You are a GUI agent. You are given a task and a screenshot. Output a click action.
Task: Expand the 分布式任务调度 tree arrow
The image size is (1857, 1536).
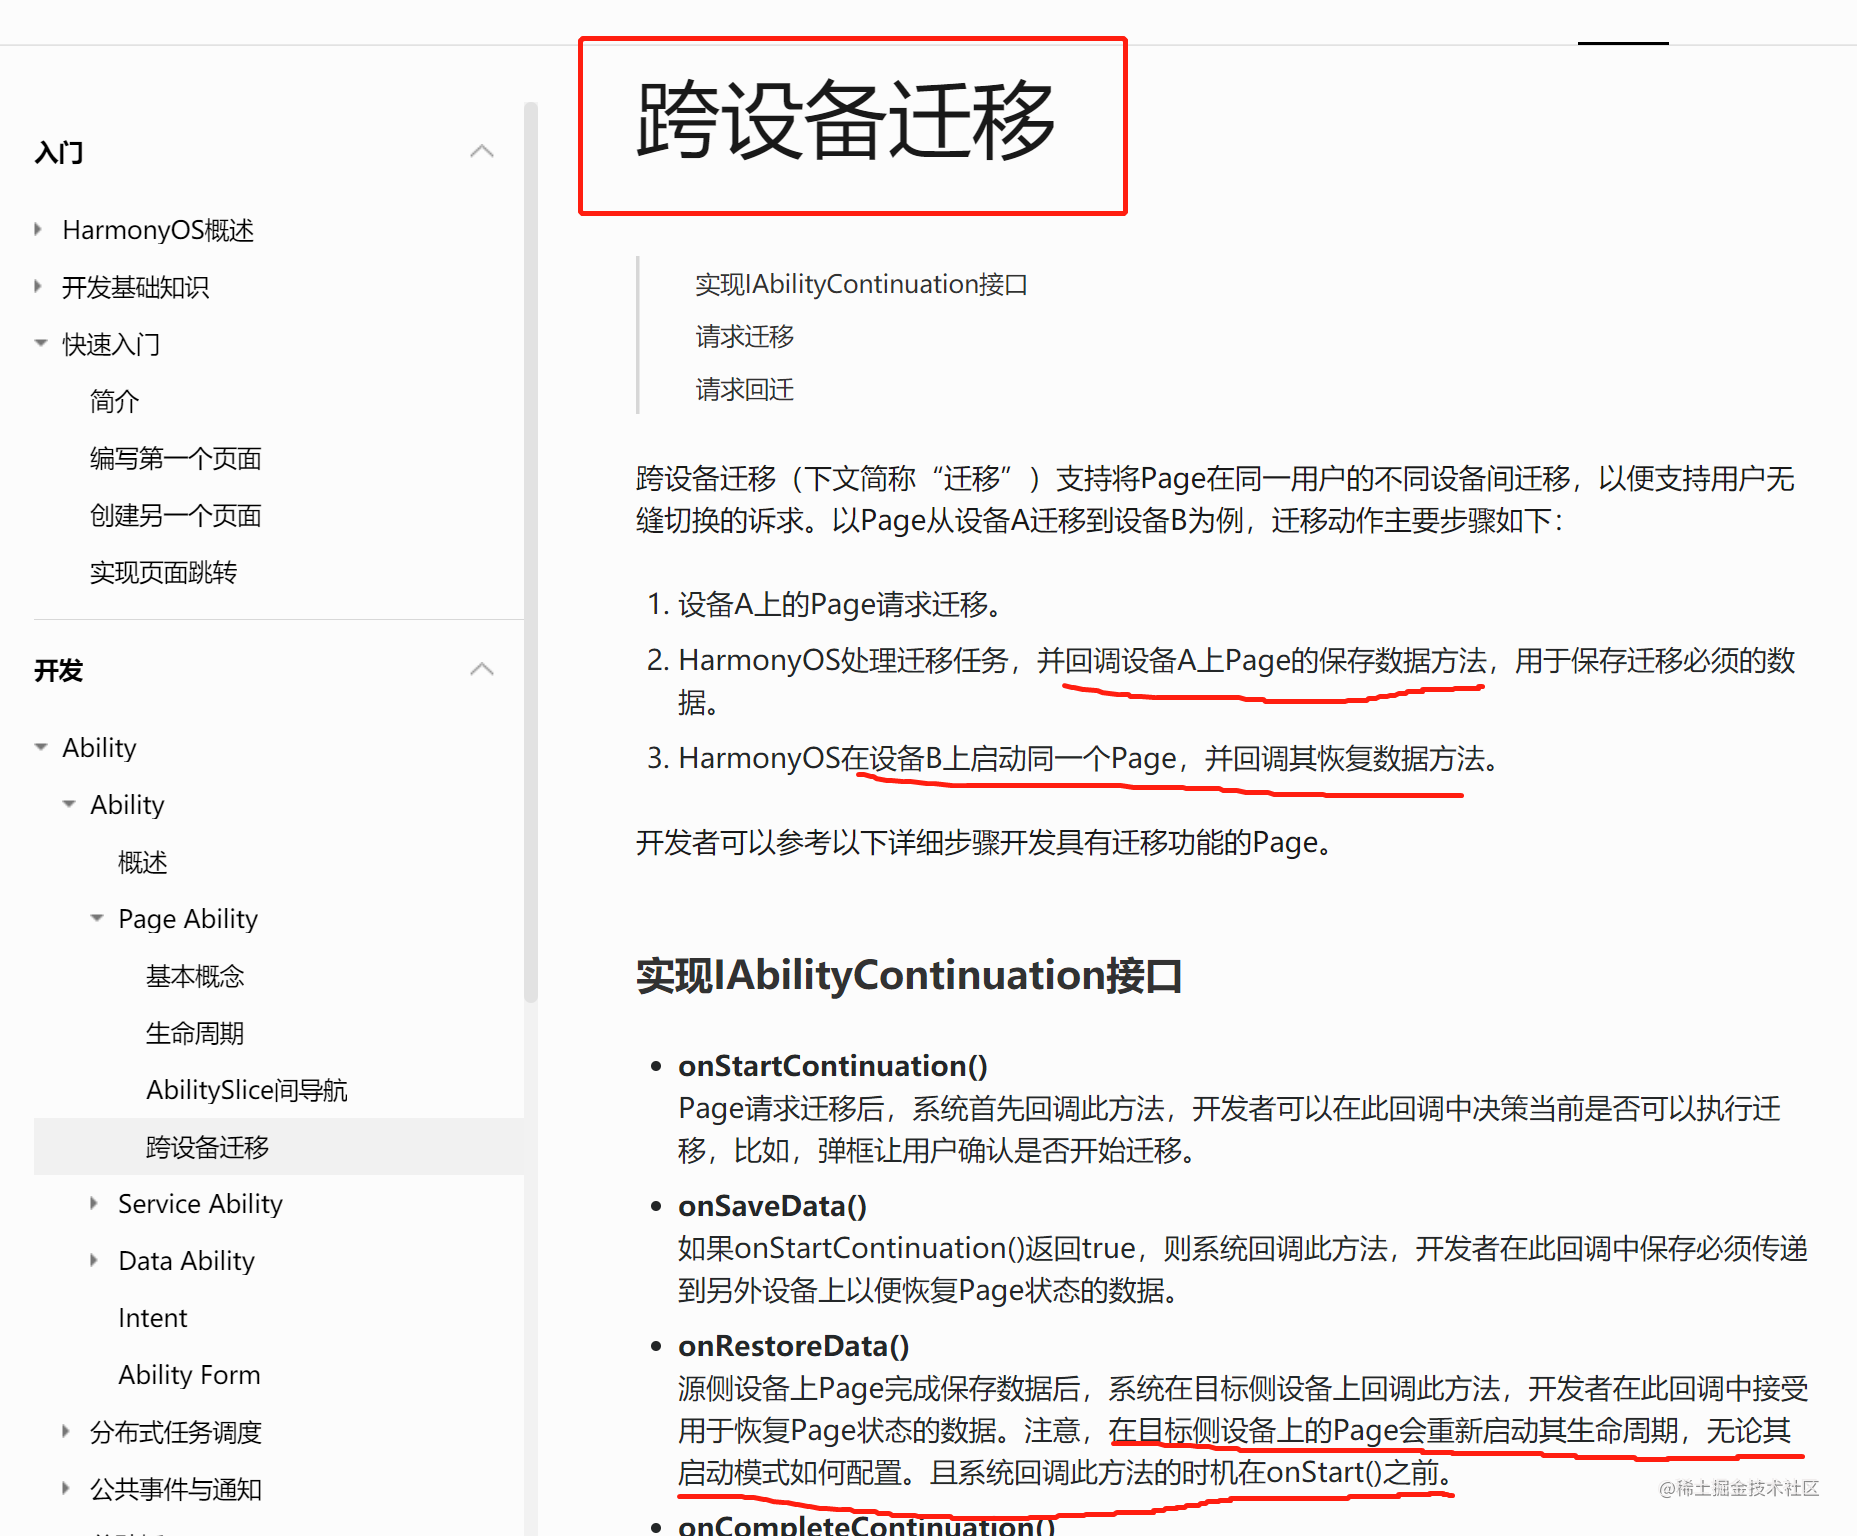pyautogui.click(x=66, y=1431)
